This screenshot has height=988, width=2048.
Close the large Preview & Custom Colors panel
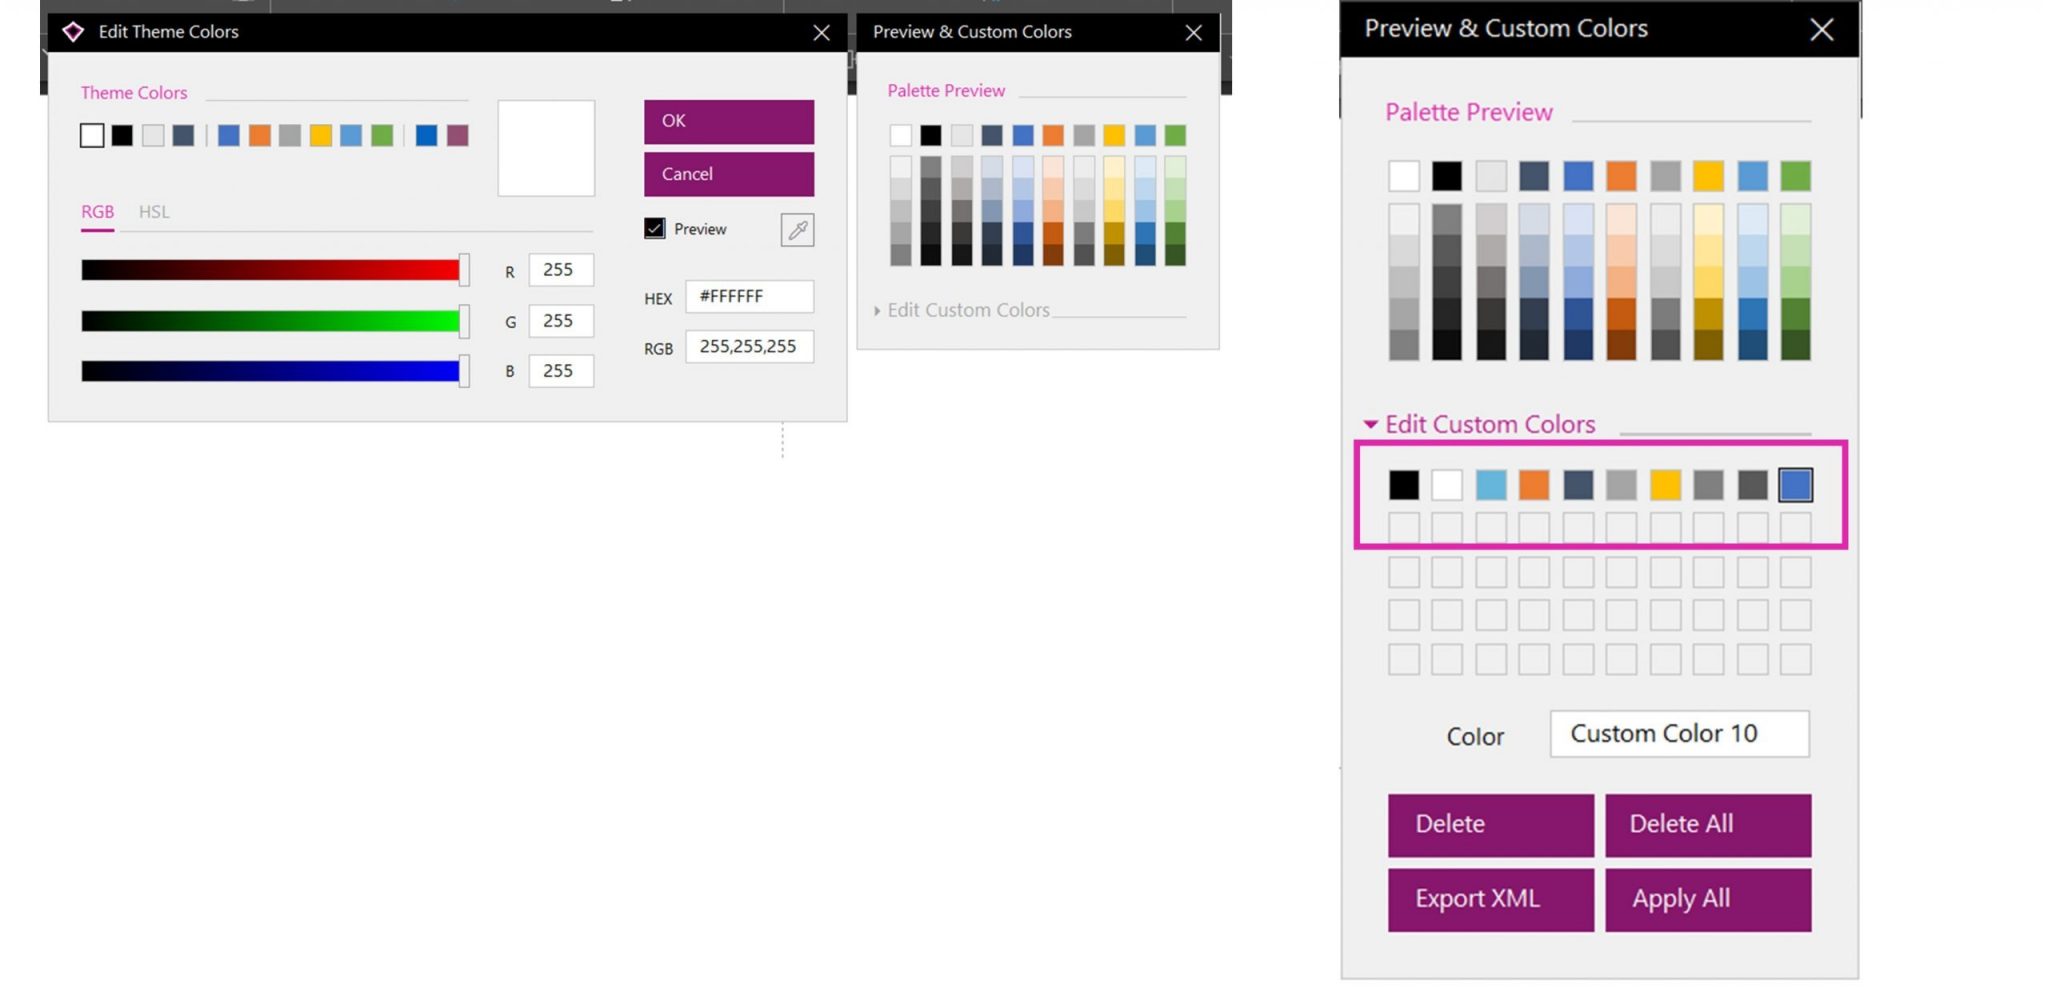[x=1821, y=29]
